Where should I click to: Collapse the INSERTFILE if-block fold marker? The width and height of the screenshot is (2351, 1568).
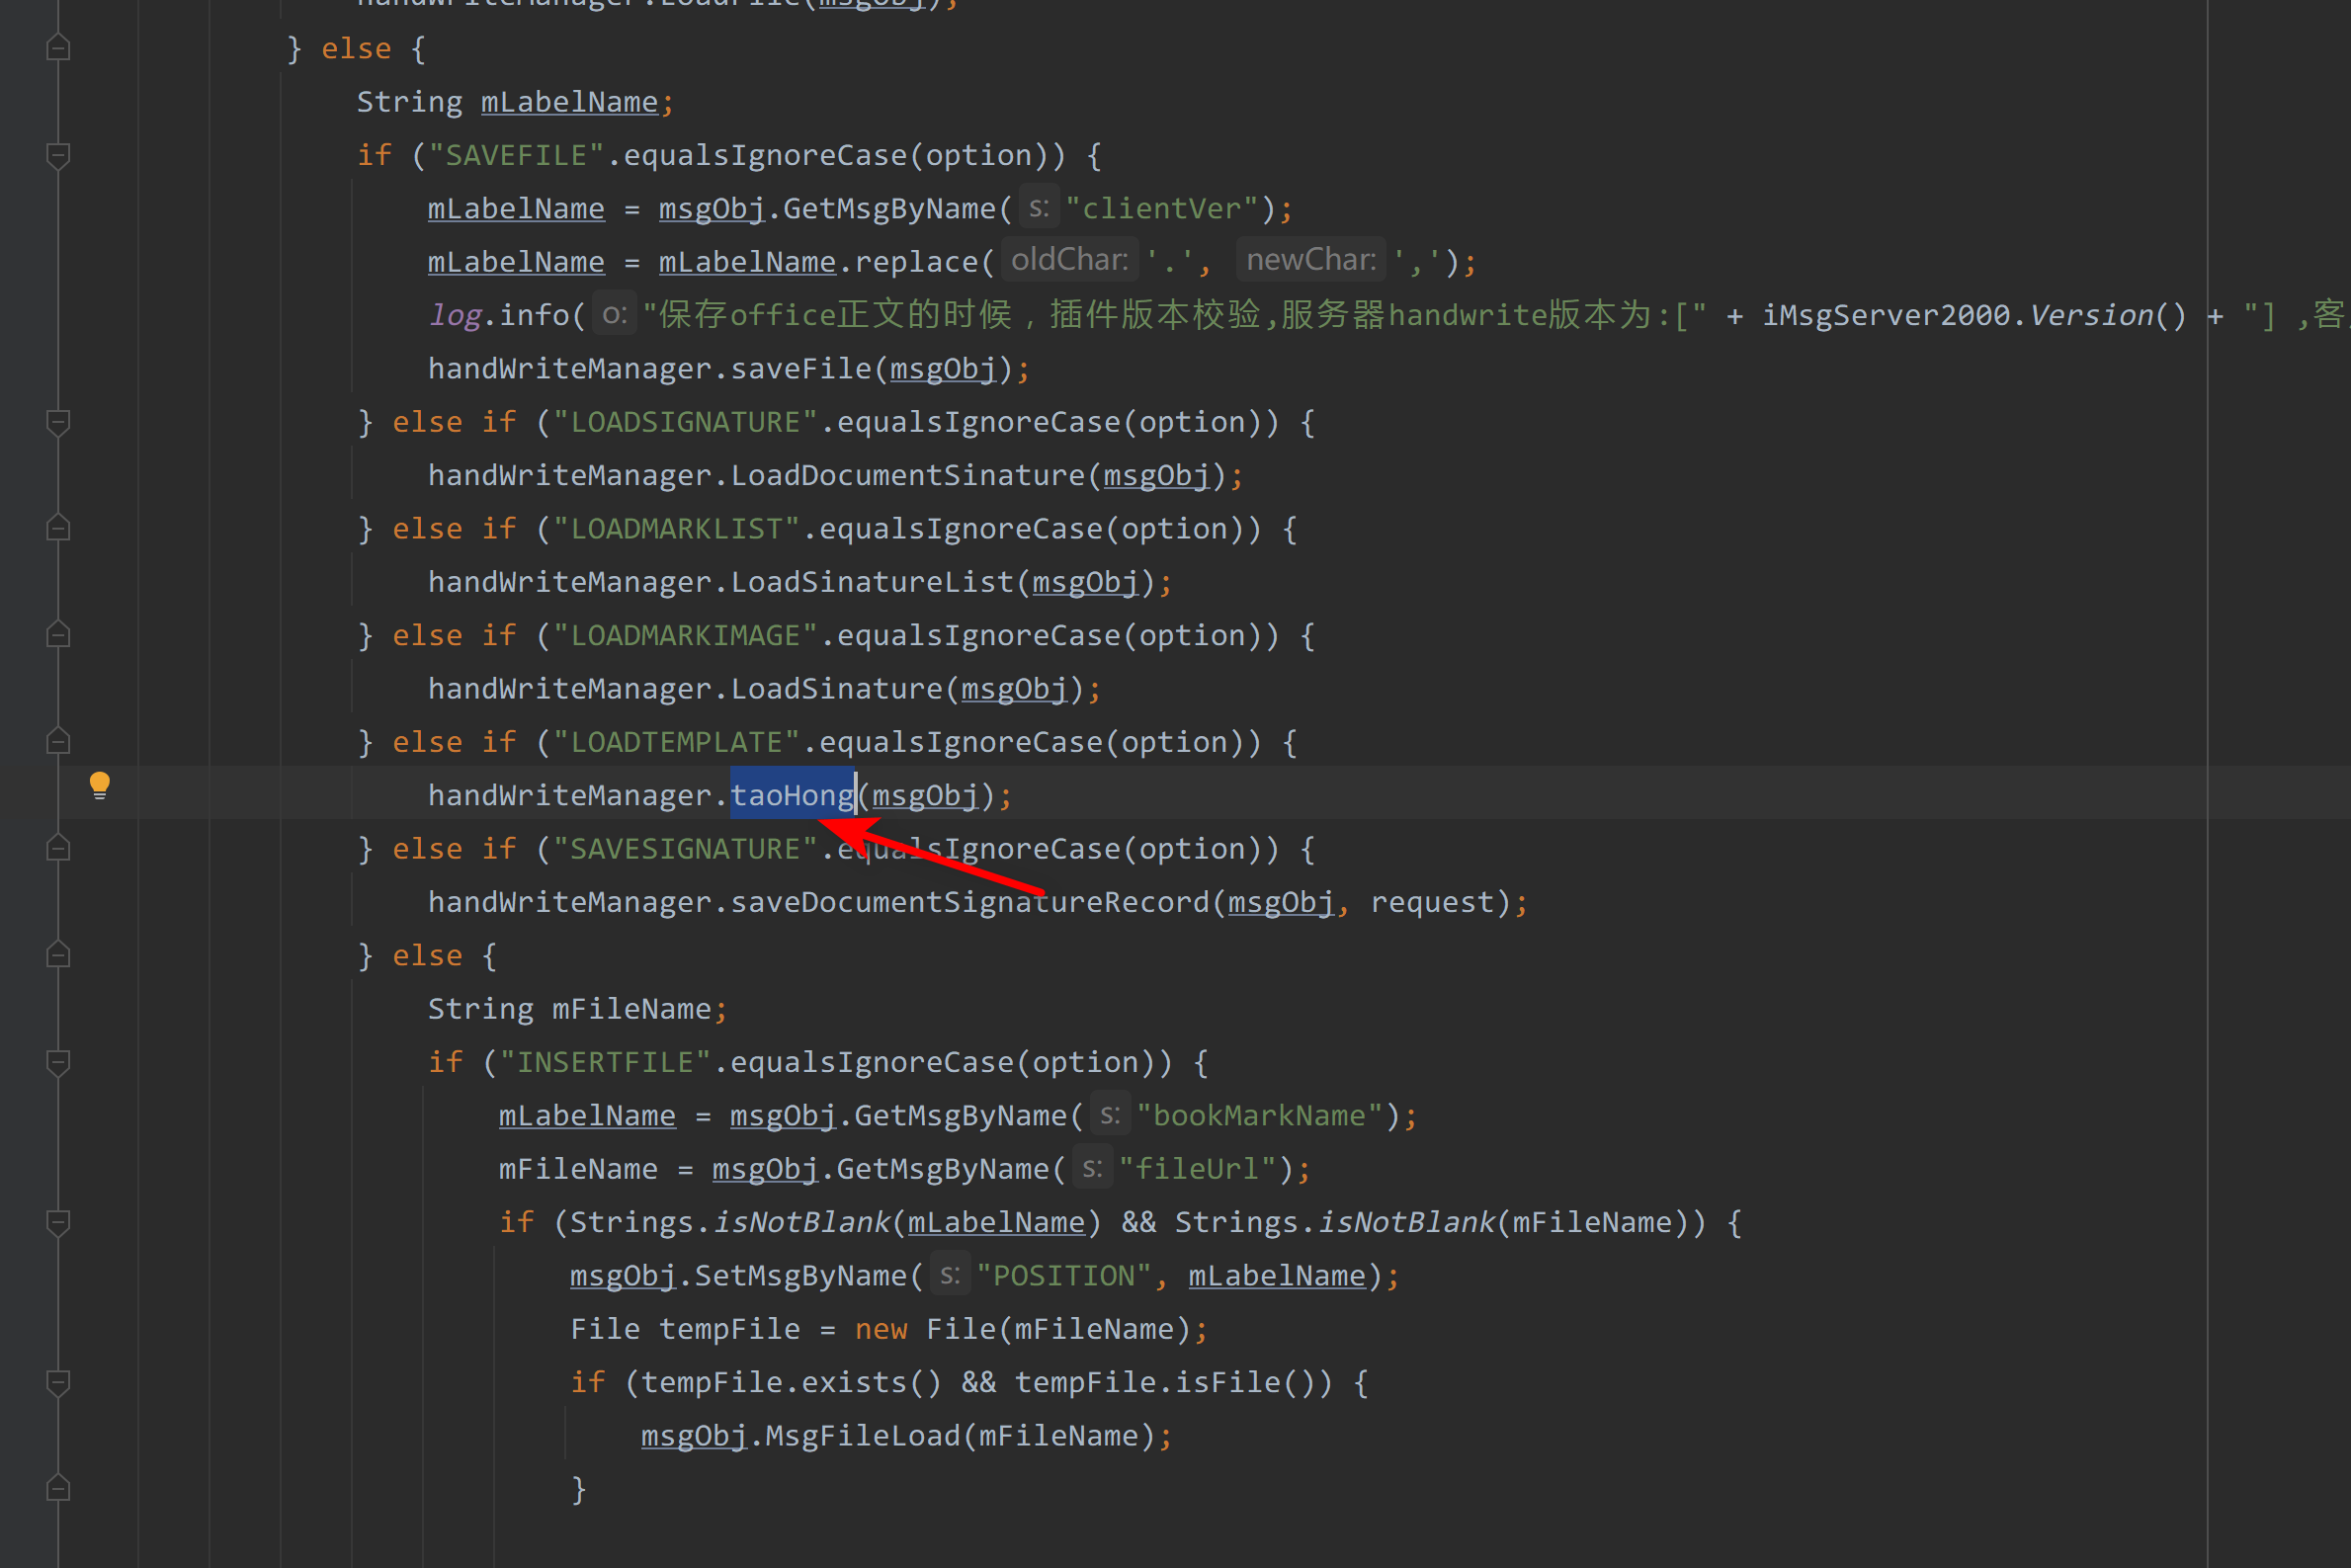(58, 1062)
